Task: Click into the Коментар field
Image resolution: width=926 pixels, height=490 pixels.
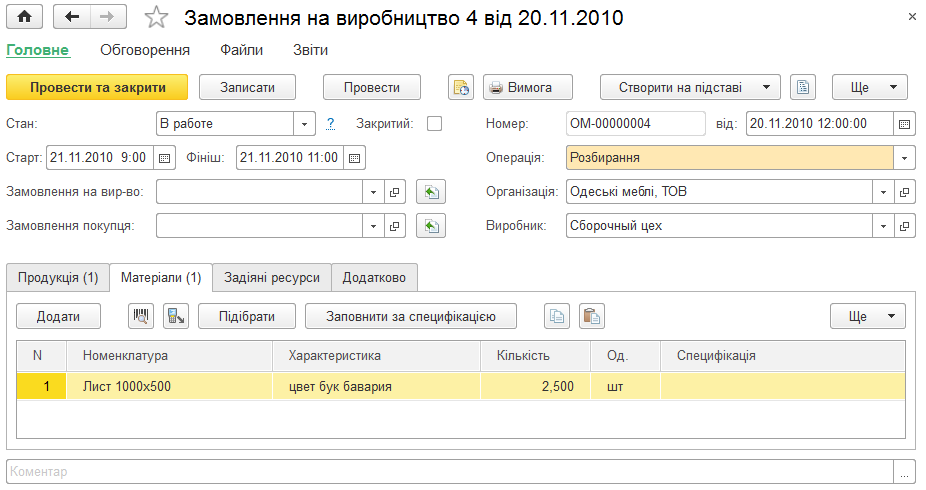Action: [450, 472]
